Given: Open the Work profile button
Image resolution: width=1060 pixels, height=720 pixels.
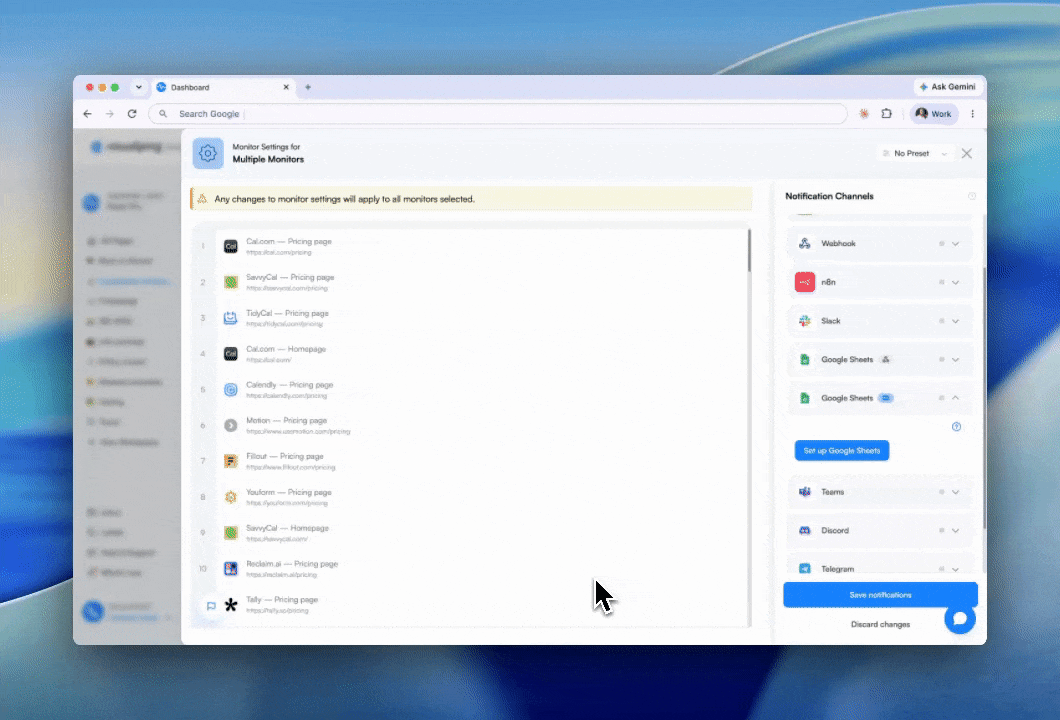Looking at the screenshot, I should [x=933, y=114].
